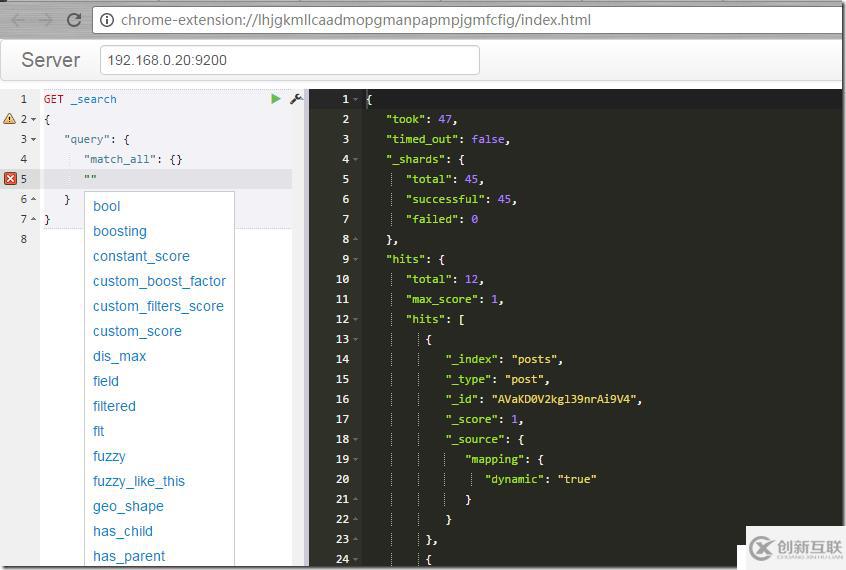Choose fuzzy from the suggestions

coord(109,456)
